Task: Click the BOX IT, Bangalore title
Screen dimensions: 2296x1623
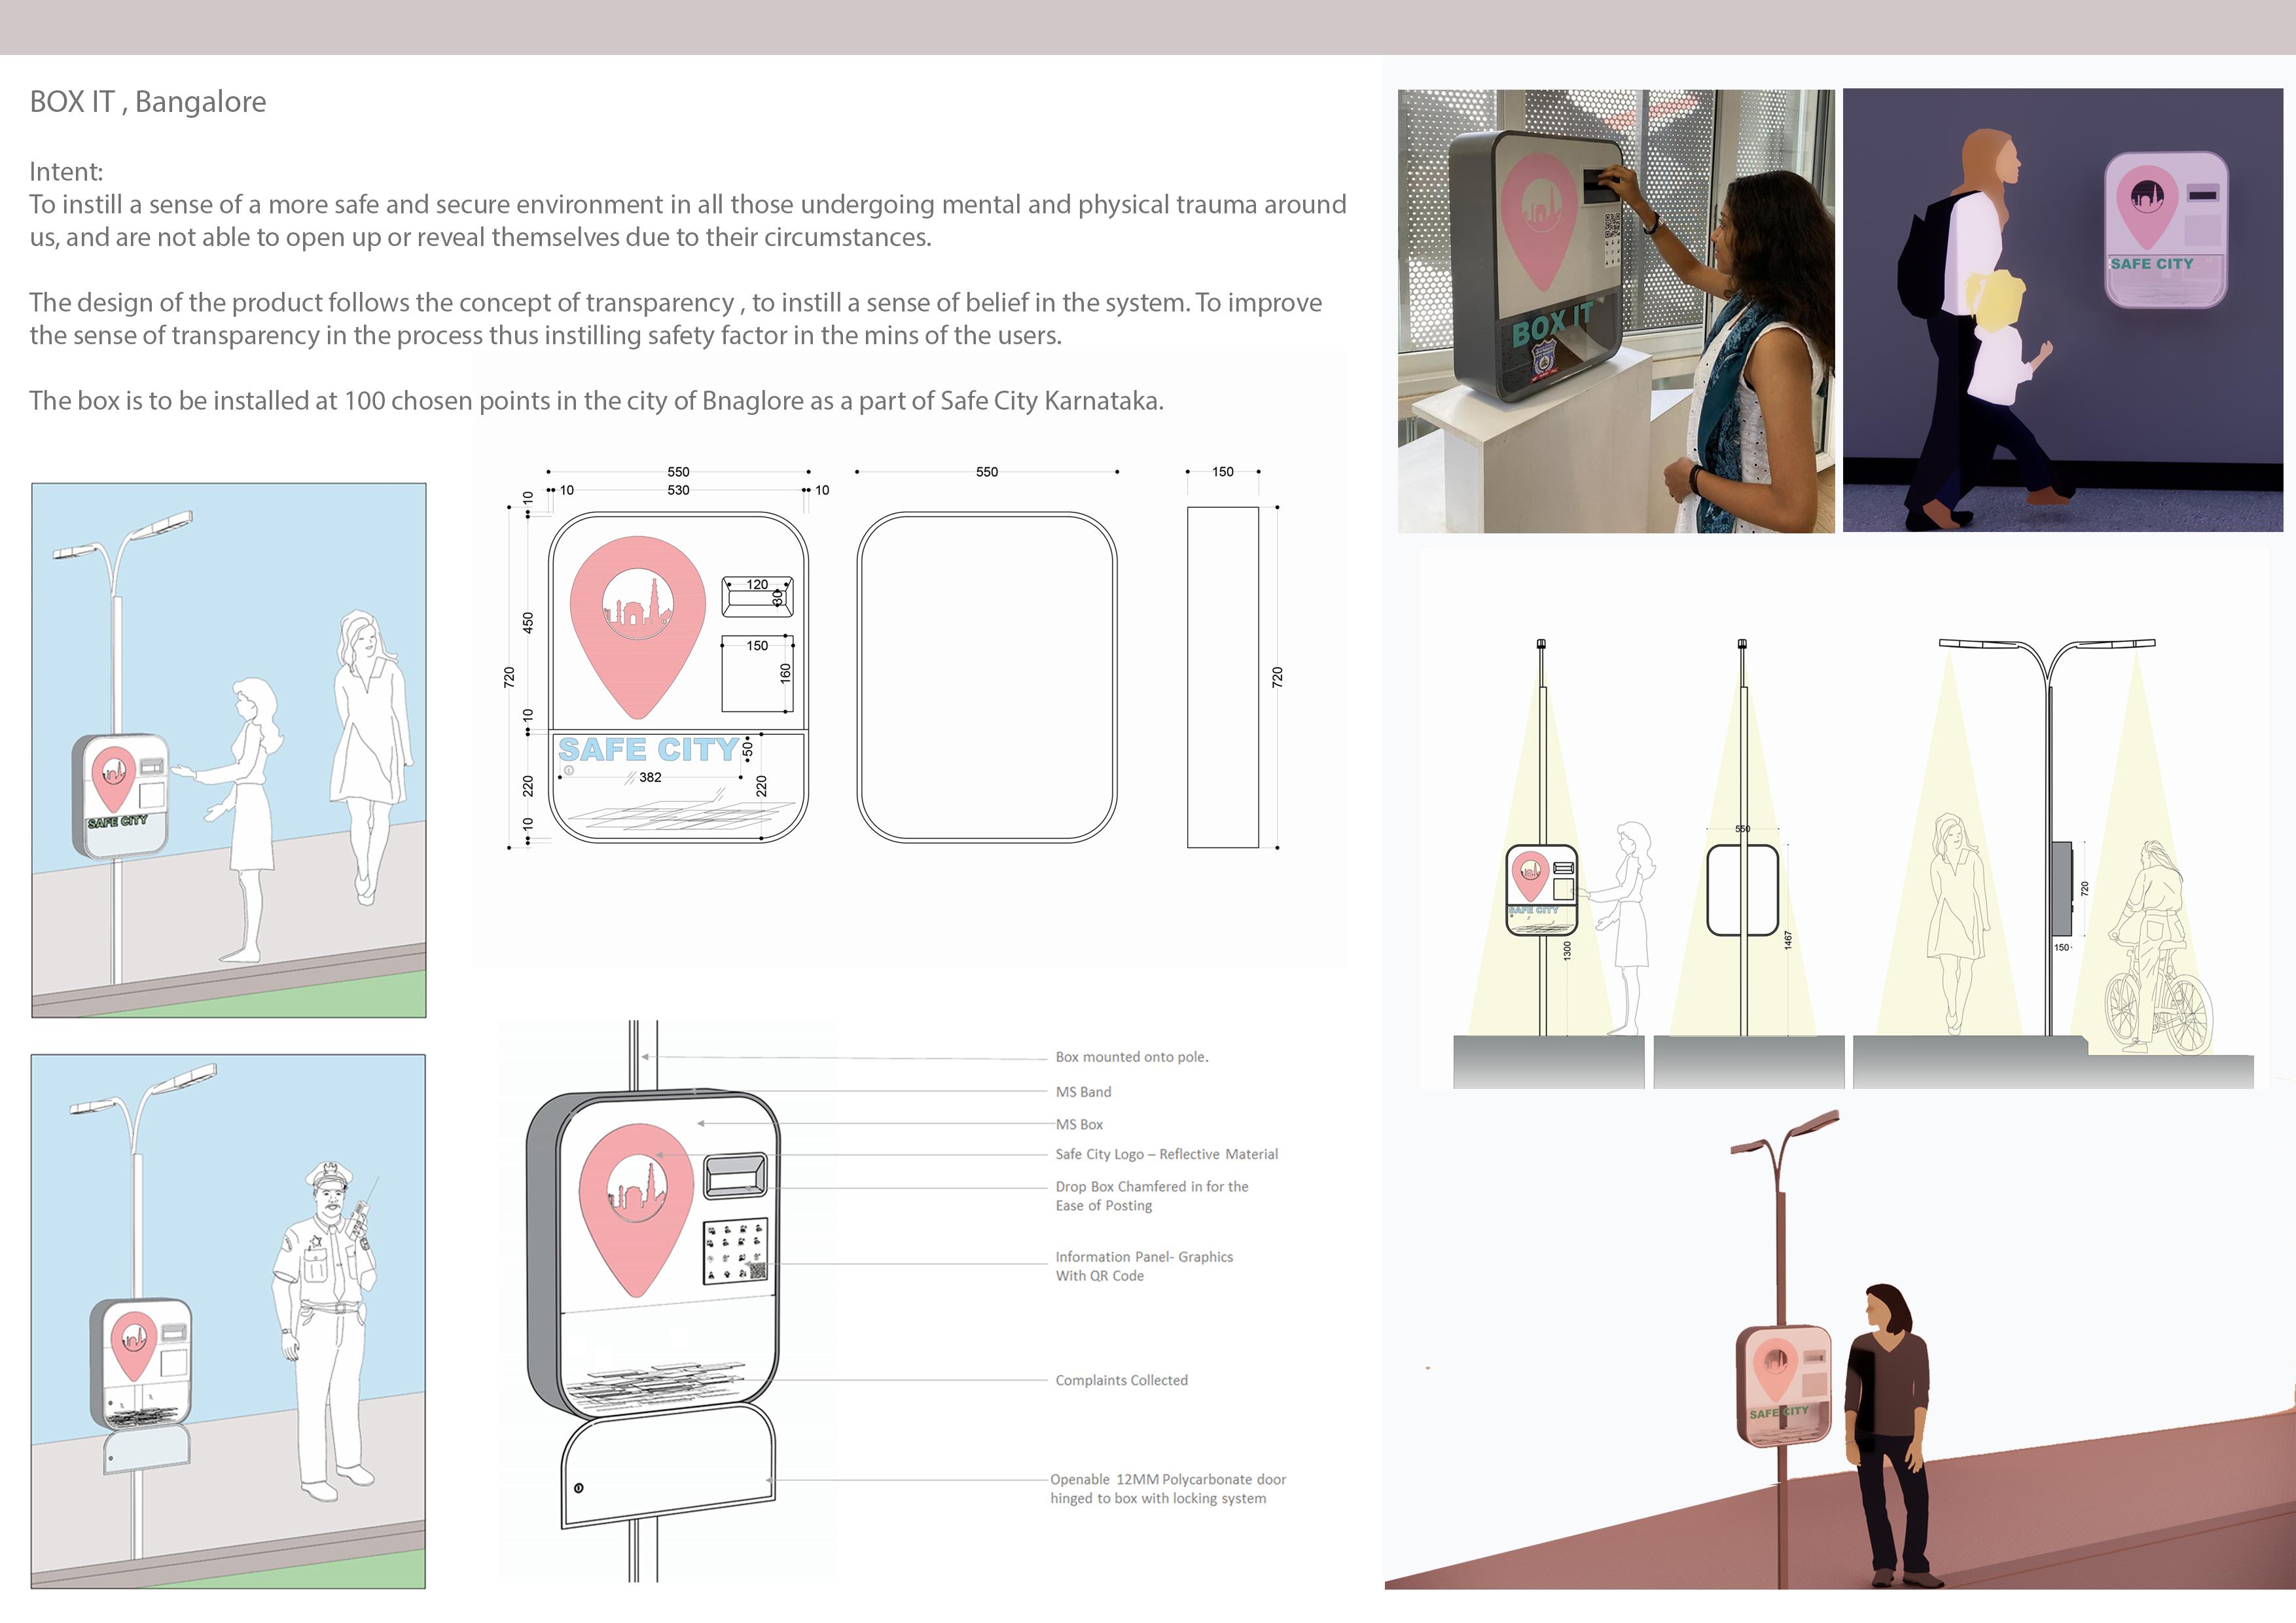Action: coord(148,102)
